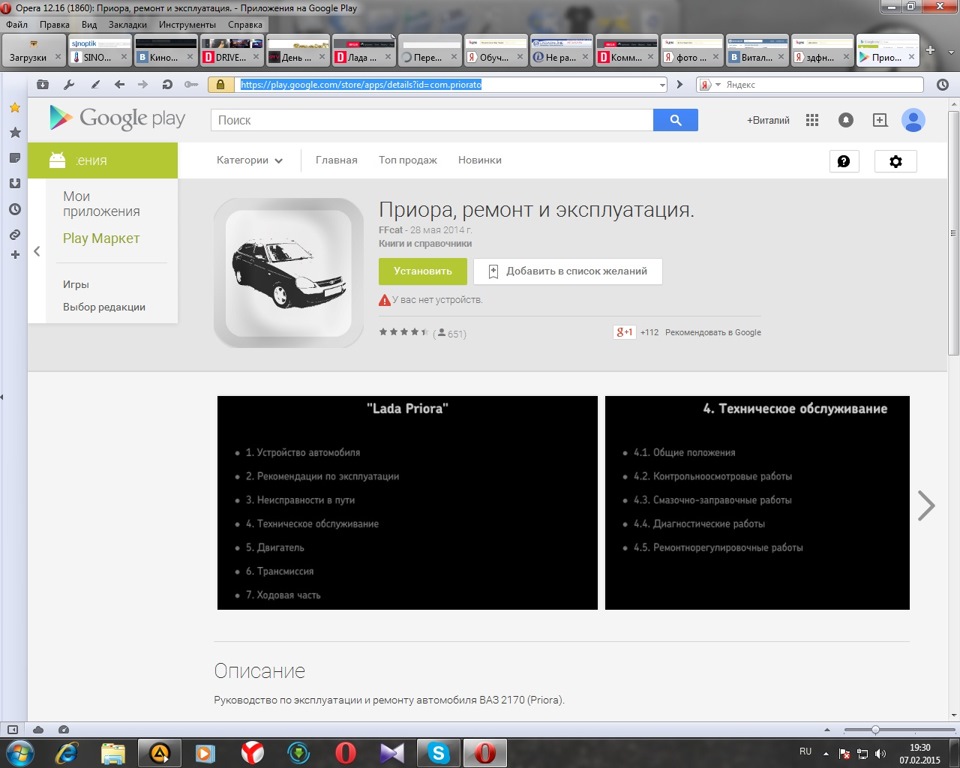The image size is (960, 768).
Task: Open the links chain icon in the sidebar
Action: [15, 235]
